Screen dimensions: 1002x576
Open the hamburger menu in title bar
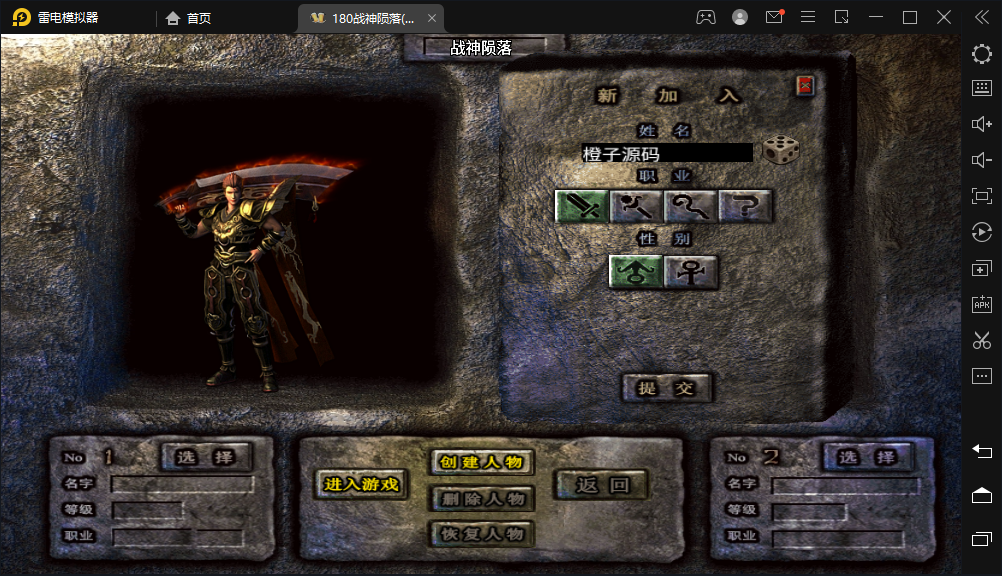tap(808, 17)
